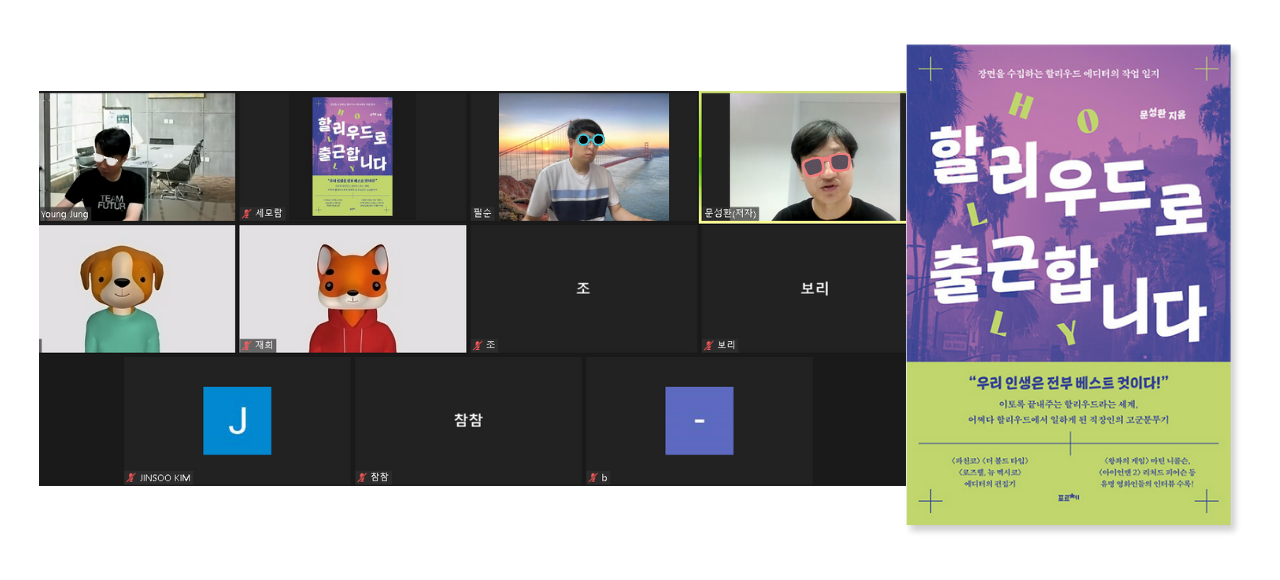Click the blue J profile square
Viewport: 1280px width, 580px height.
(237, 420)
